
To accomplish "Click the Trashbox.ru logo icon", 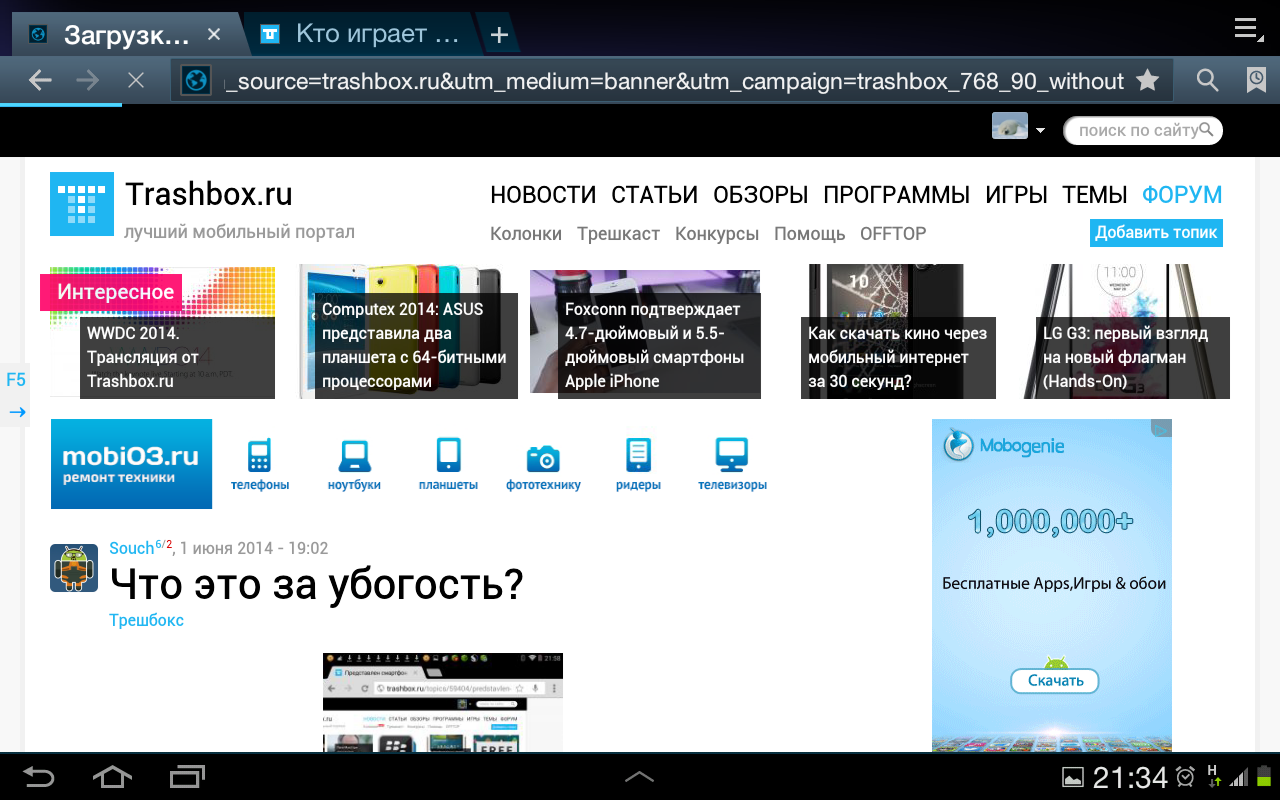I will (82, 204).
